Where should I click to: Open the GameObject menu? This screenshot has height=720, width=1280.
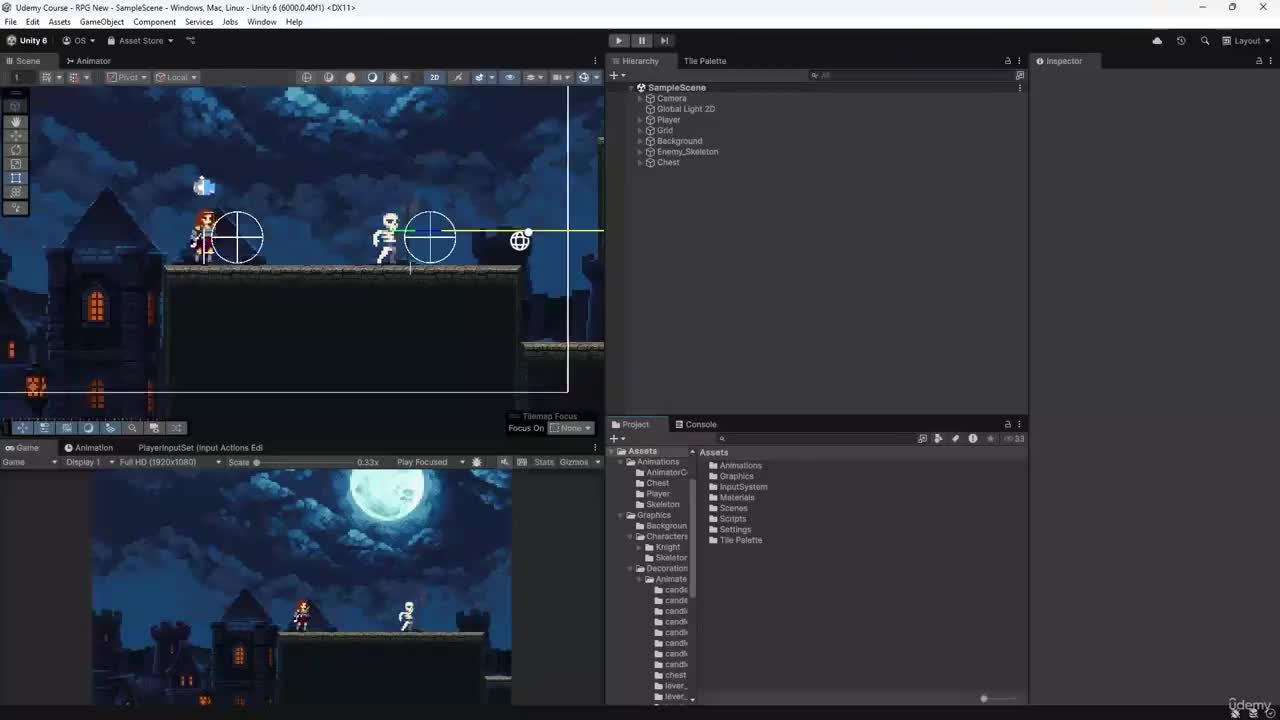pos(102,22)
